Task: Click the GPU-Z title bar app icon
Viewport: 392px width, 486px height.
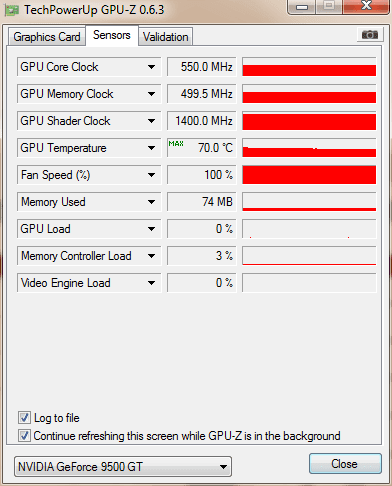Action: (x=11, y=10)
